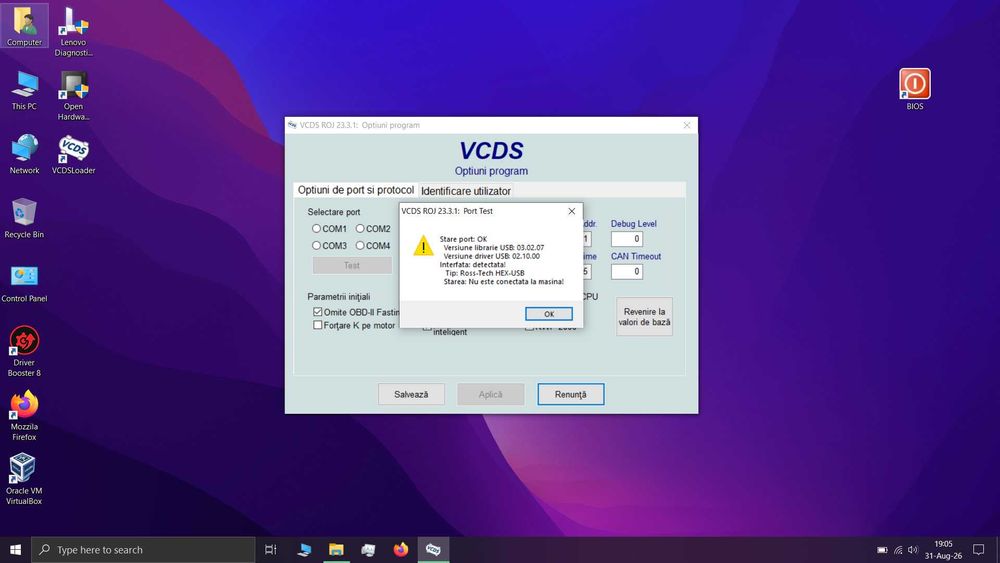Click the VCDS heading text
The image size is (1000, 563).
491,150
